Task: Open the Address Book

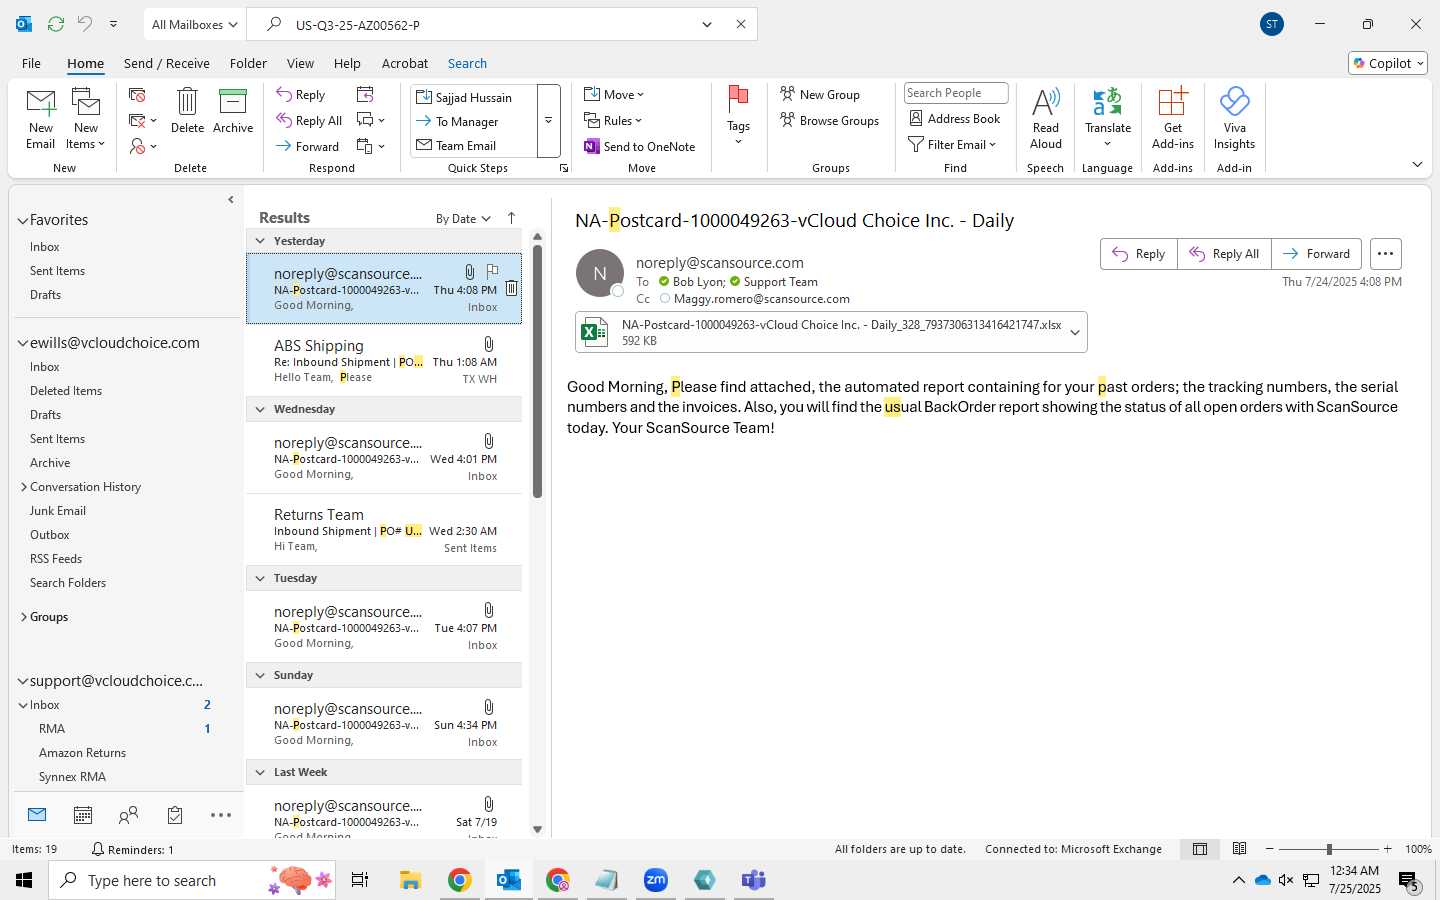Action: point(955,118)
